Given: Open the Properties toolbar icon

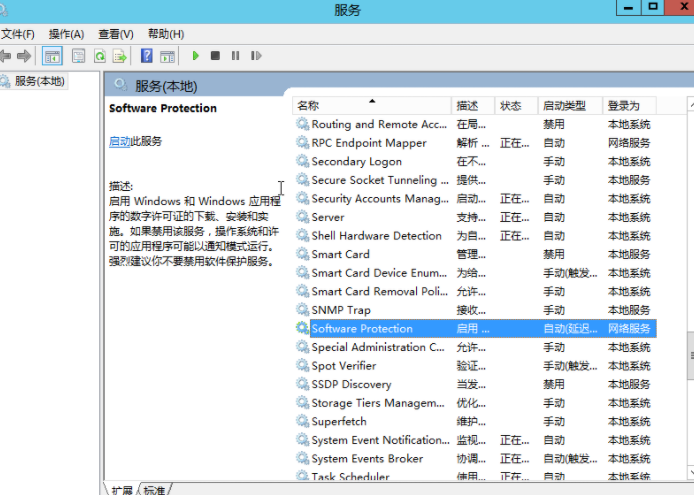Looking at the screenshot, I should pyautogui.click(x=78, y=56).
